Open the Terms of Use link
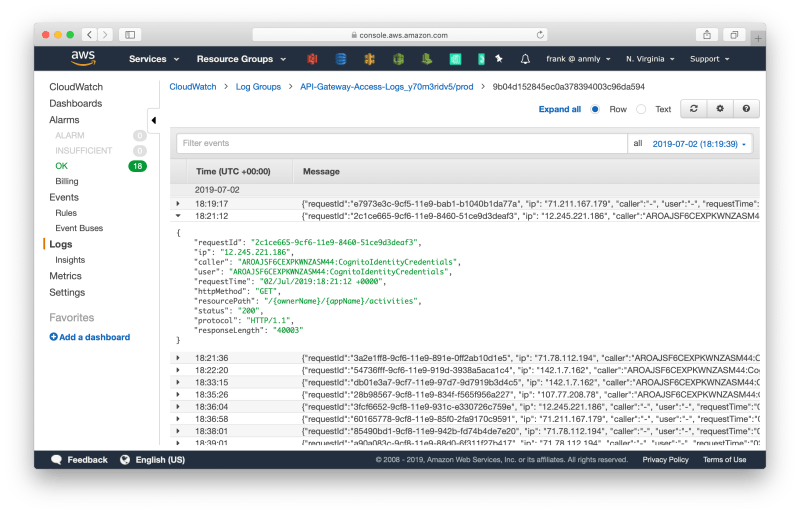 [x=724, y=459]
